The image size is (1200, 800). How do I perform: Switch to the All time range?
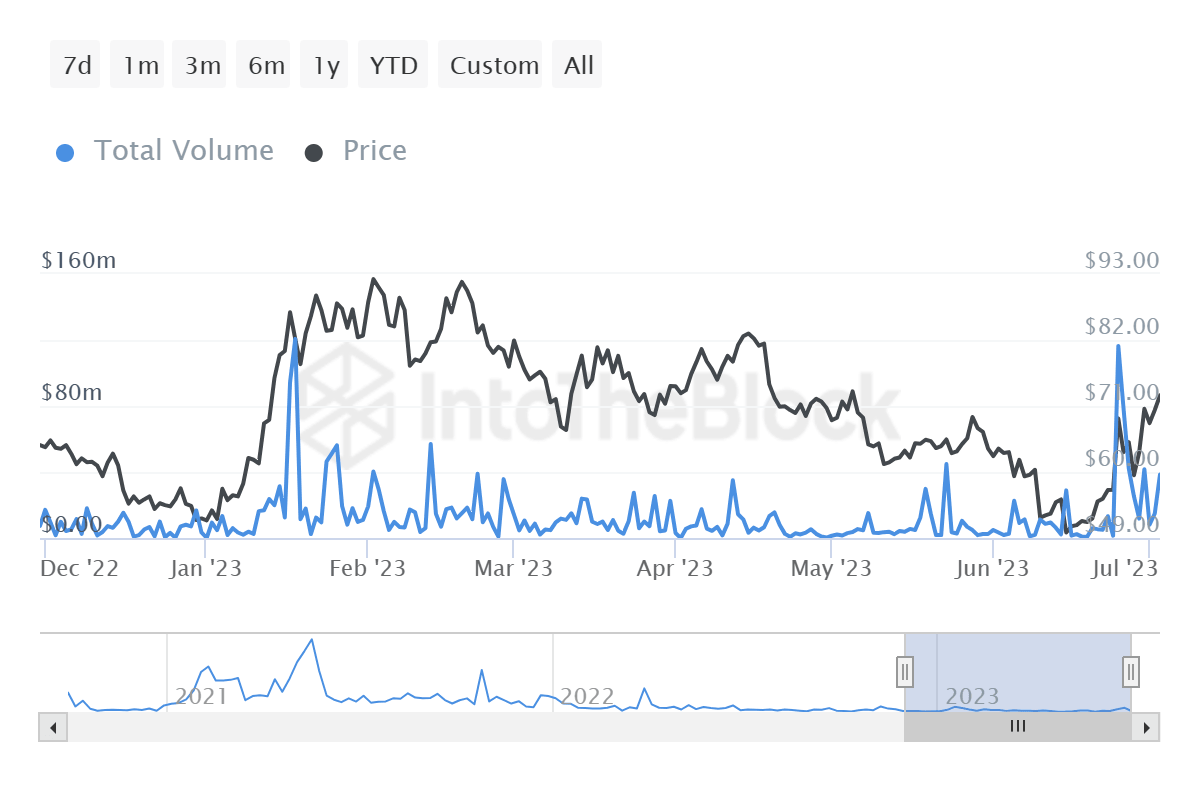(577, 64)
